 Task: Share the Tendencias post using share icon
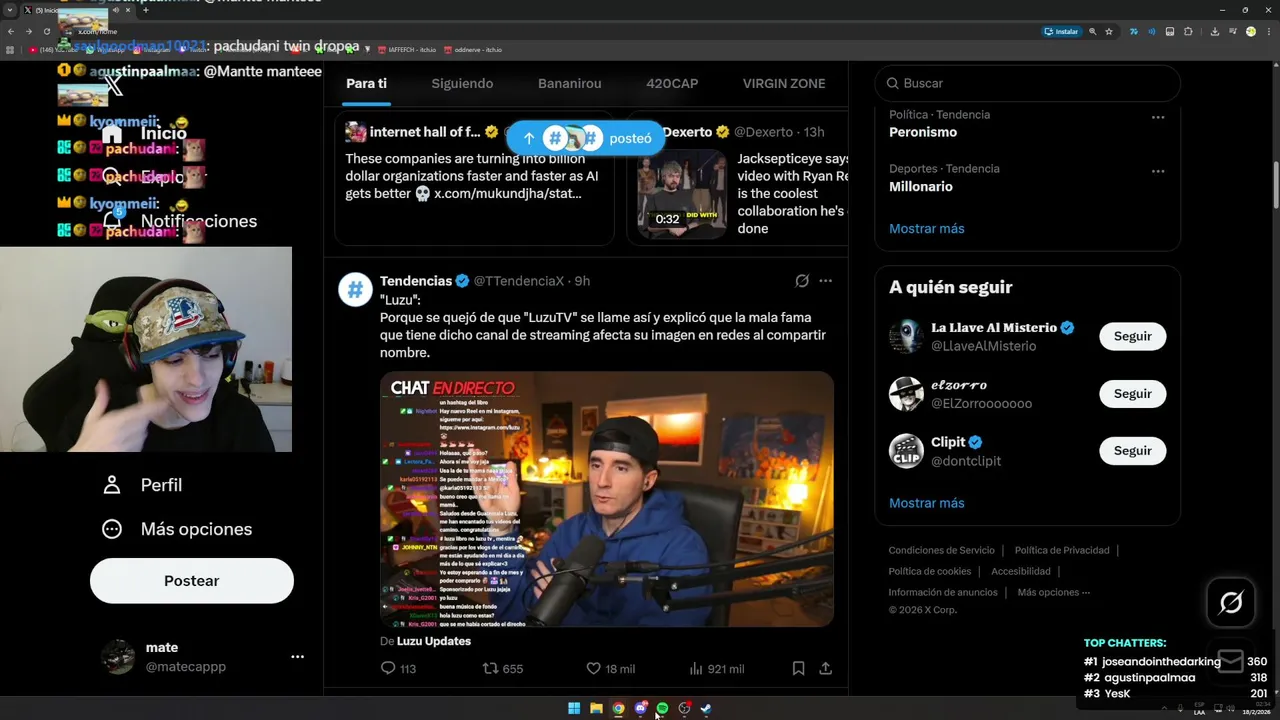click(x=825, y=668)
